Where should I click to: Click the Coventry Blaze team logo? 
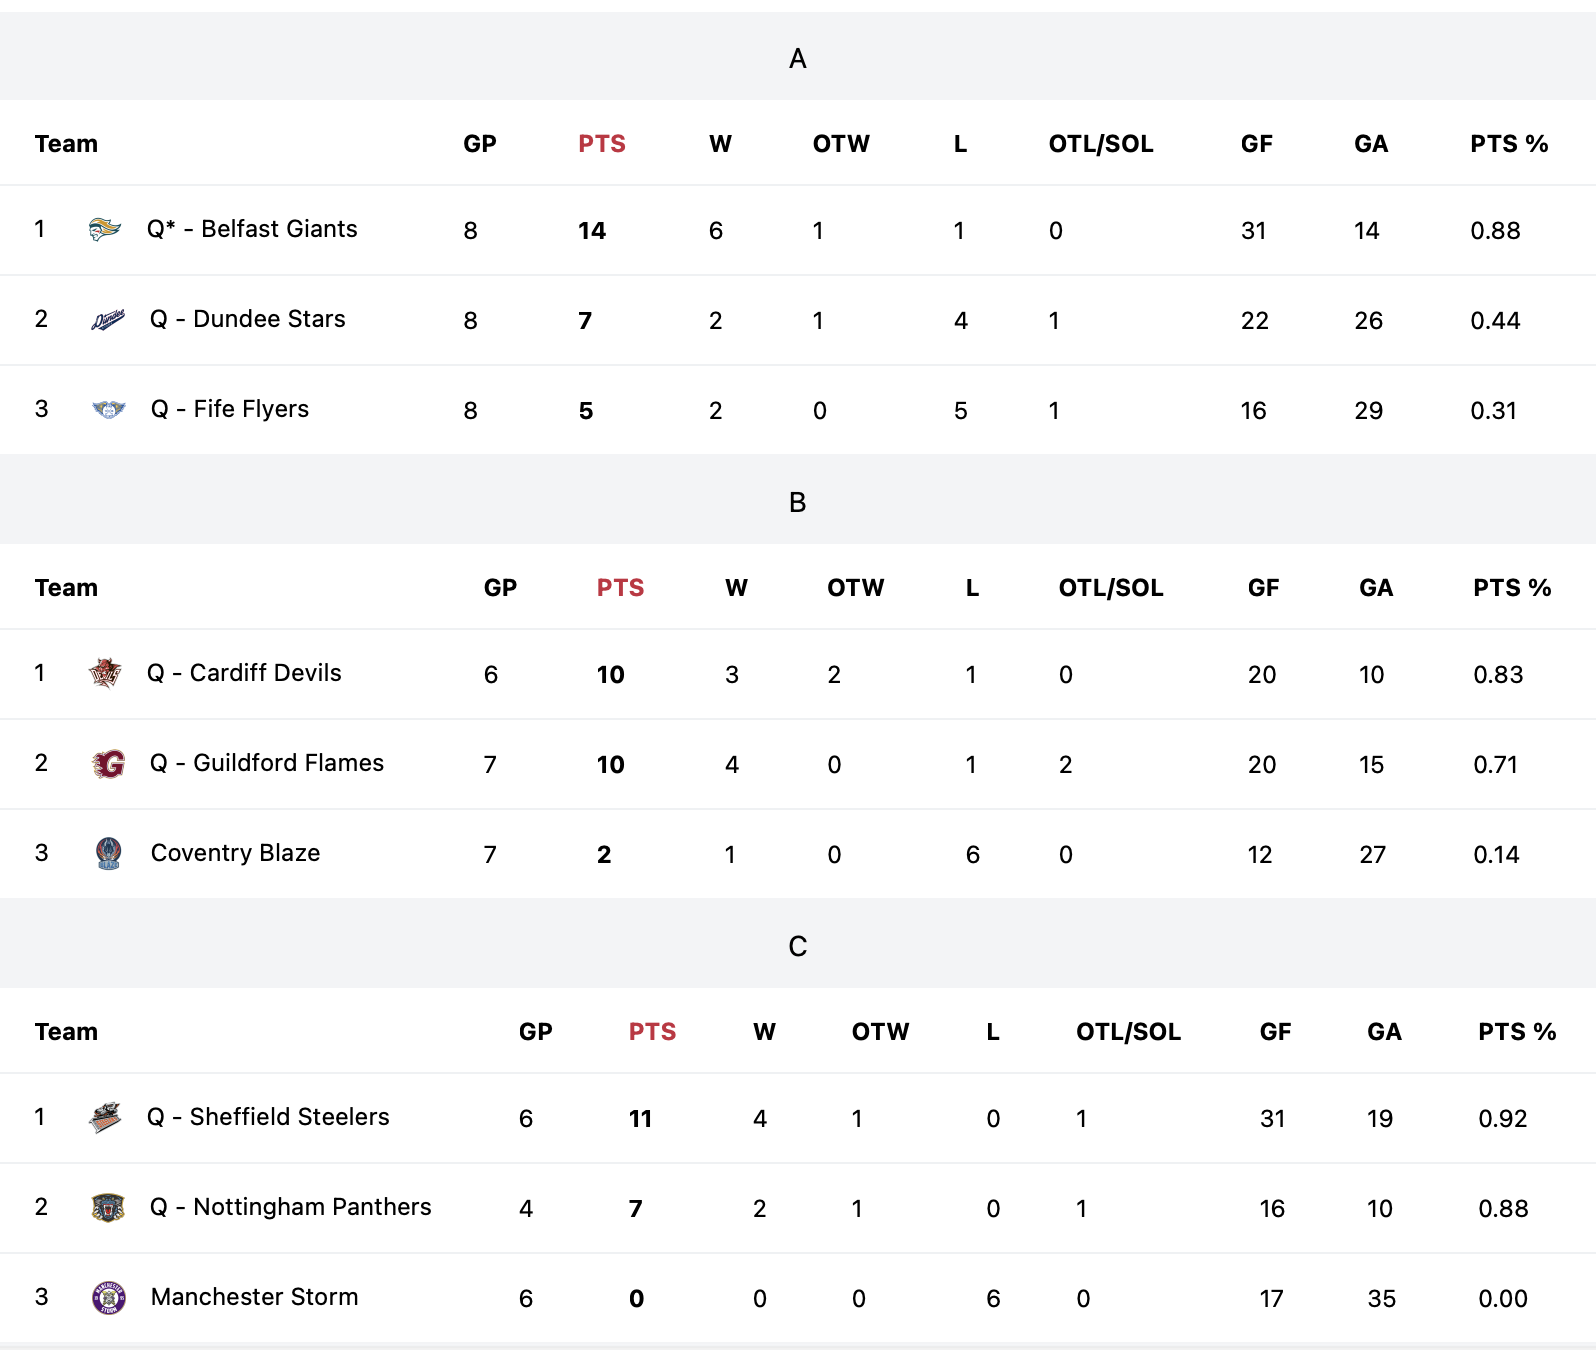[x=108, y=853]
